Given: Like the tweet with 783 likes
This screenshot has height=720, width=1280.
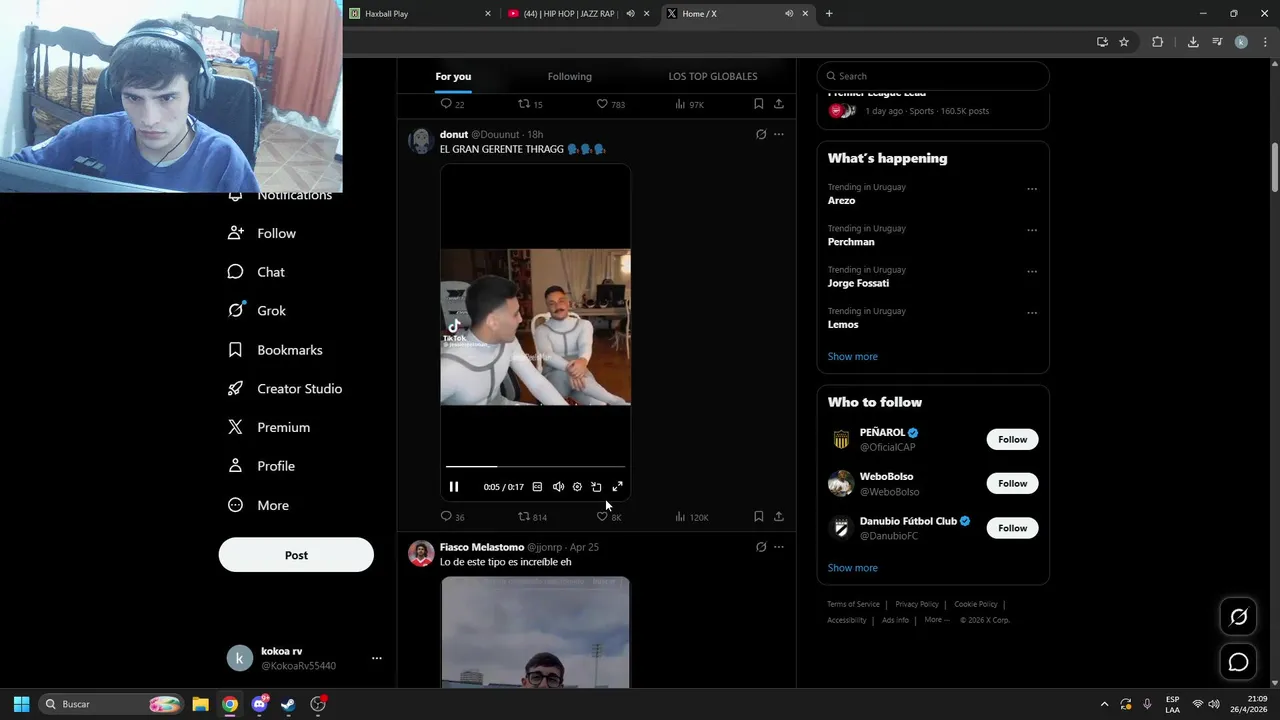Looking at the screenshot, I should (x=610, y=104).
